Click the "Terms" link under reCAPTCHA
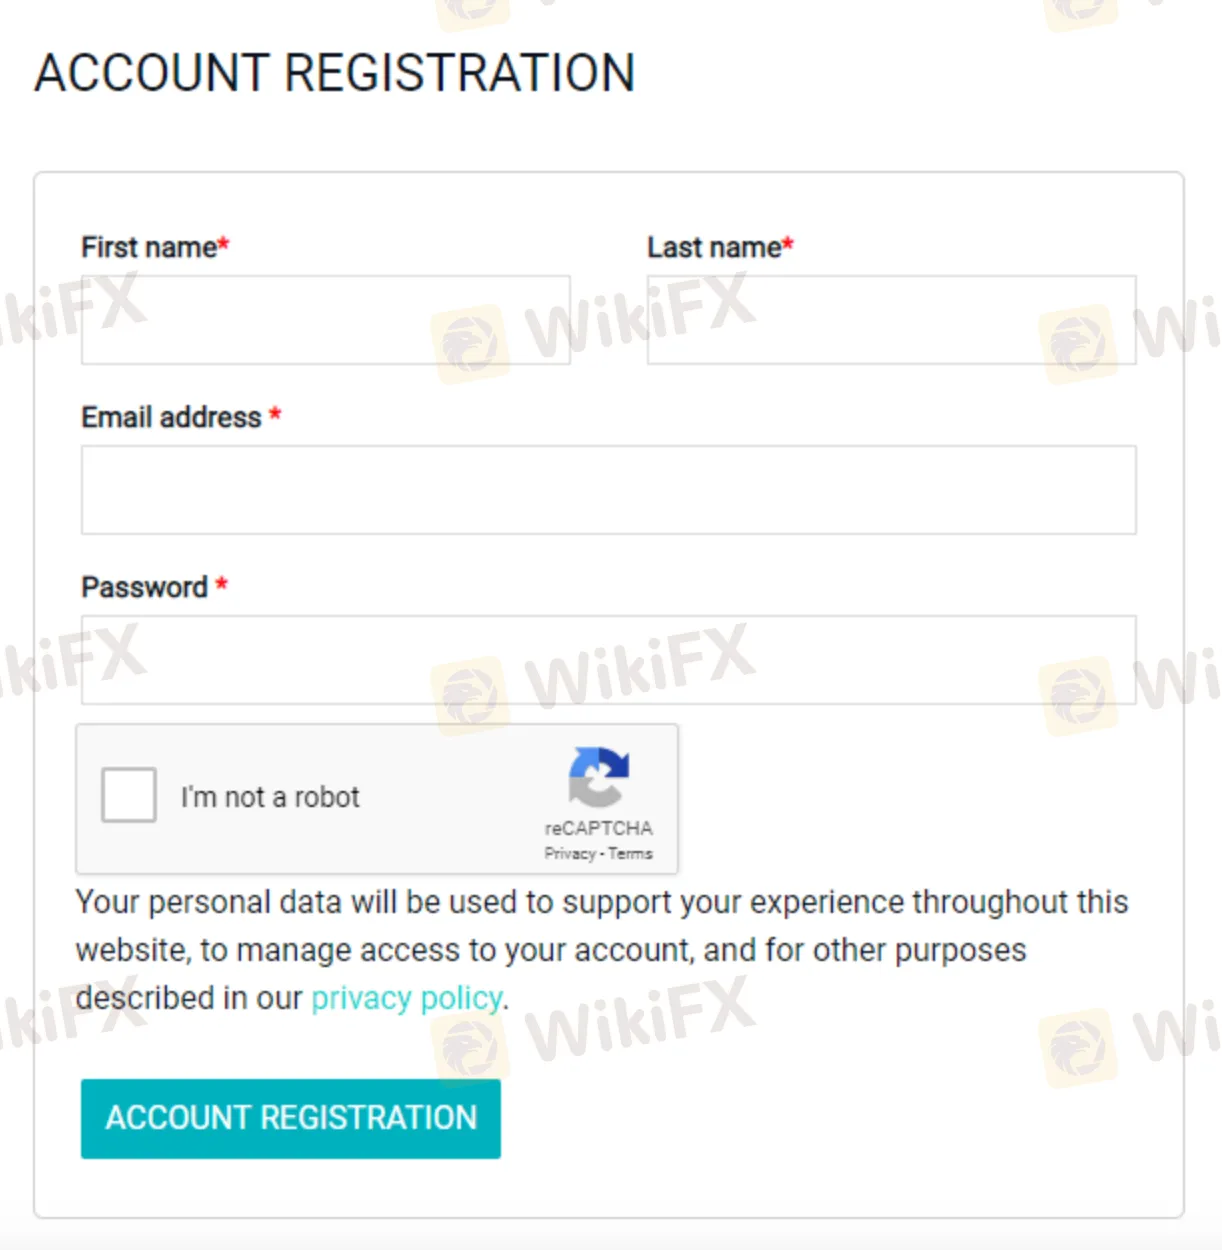1222x1250 pixels. [630, 854]
